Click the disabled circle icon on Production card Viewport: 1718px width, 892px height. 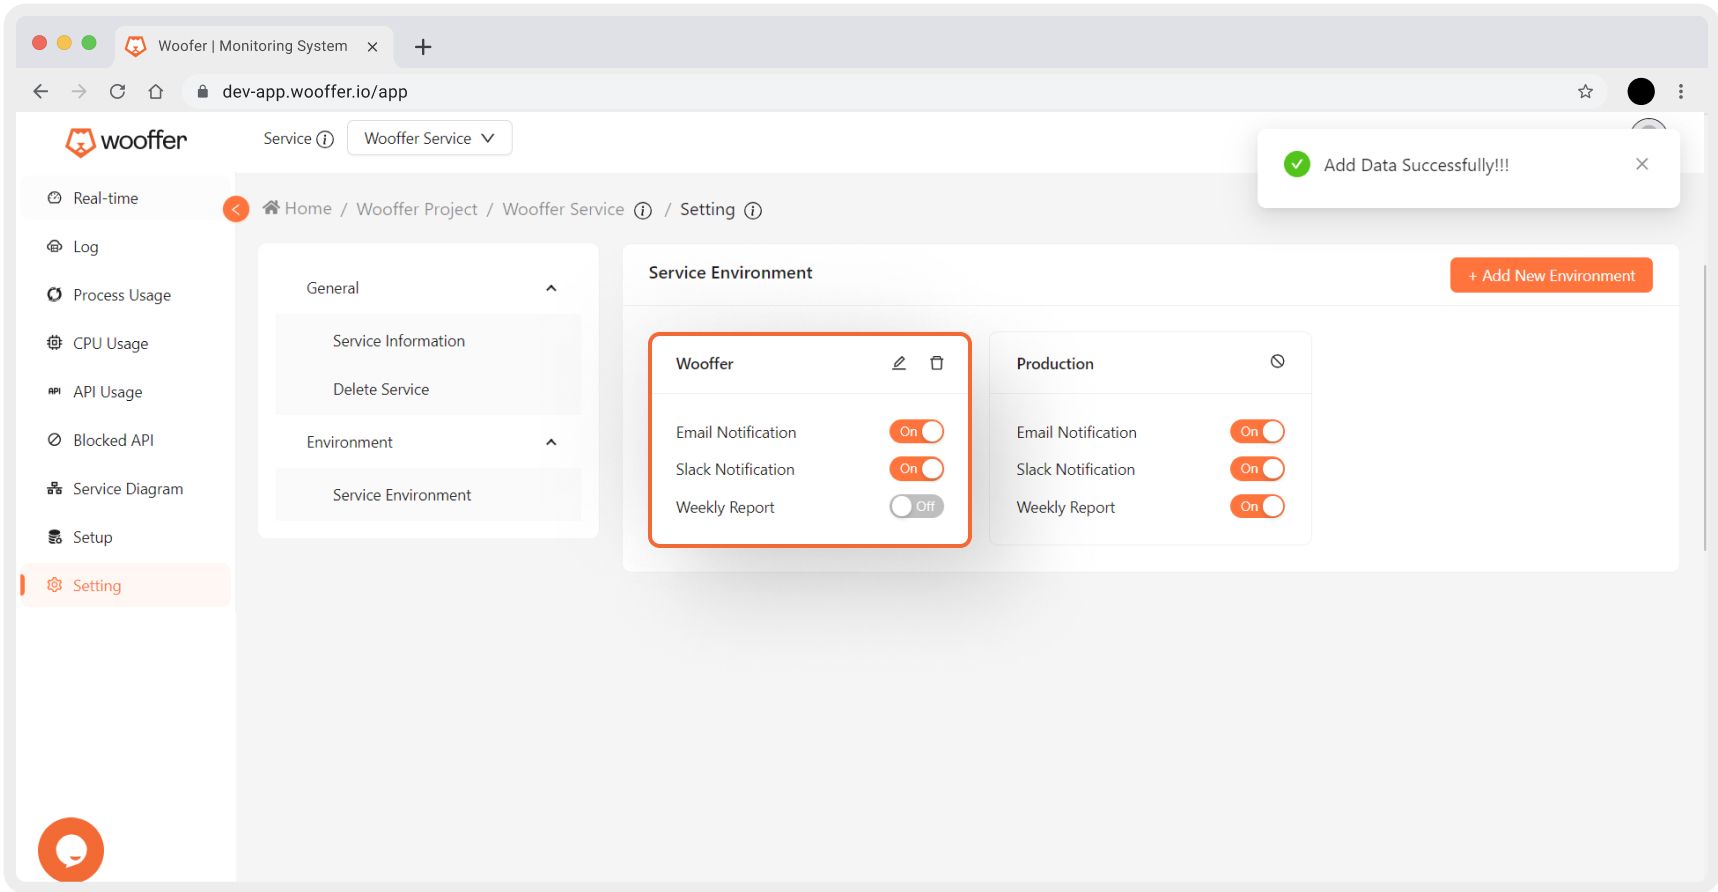[x=1277, y=361]
